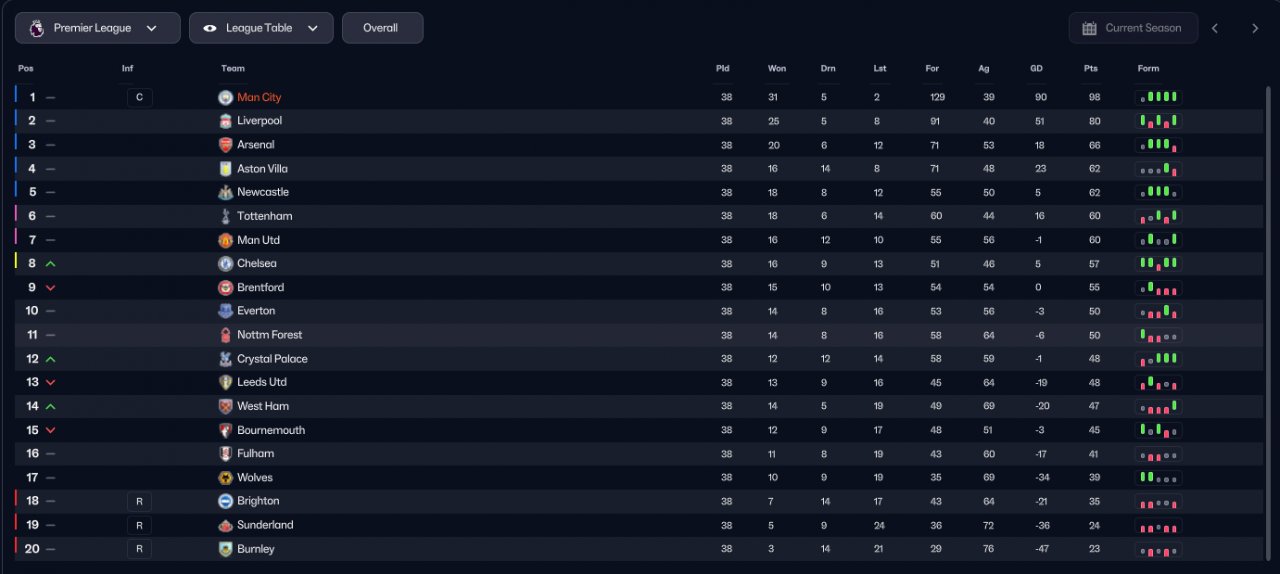1280x574 pixels.
Task: Open the Aston Villa team link
Action: pos(262,169)
